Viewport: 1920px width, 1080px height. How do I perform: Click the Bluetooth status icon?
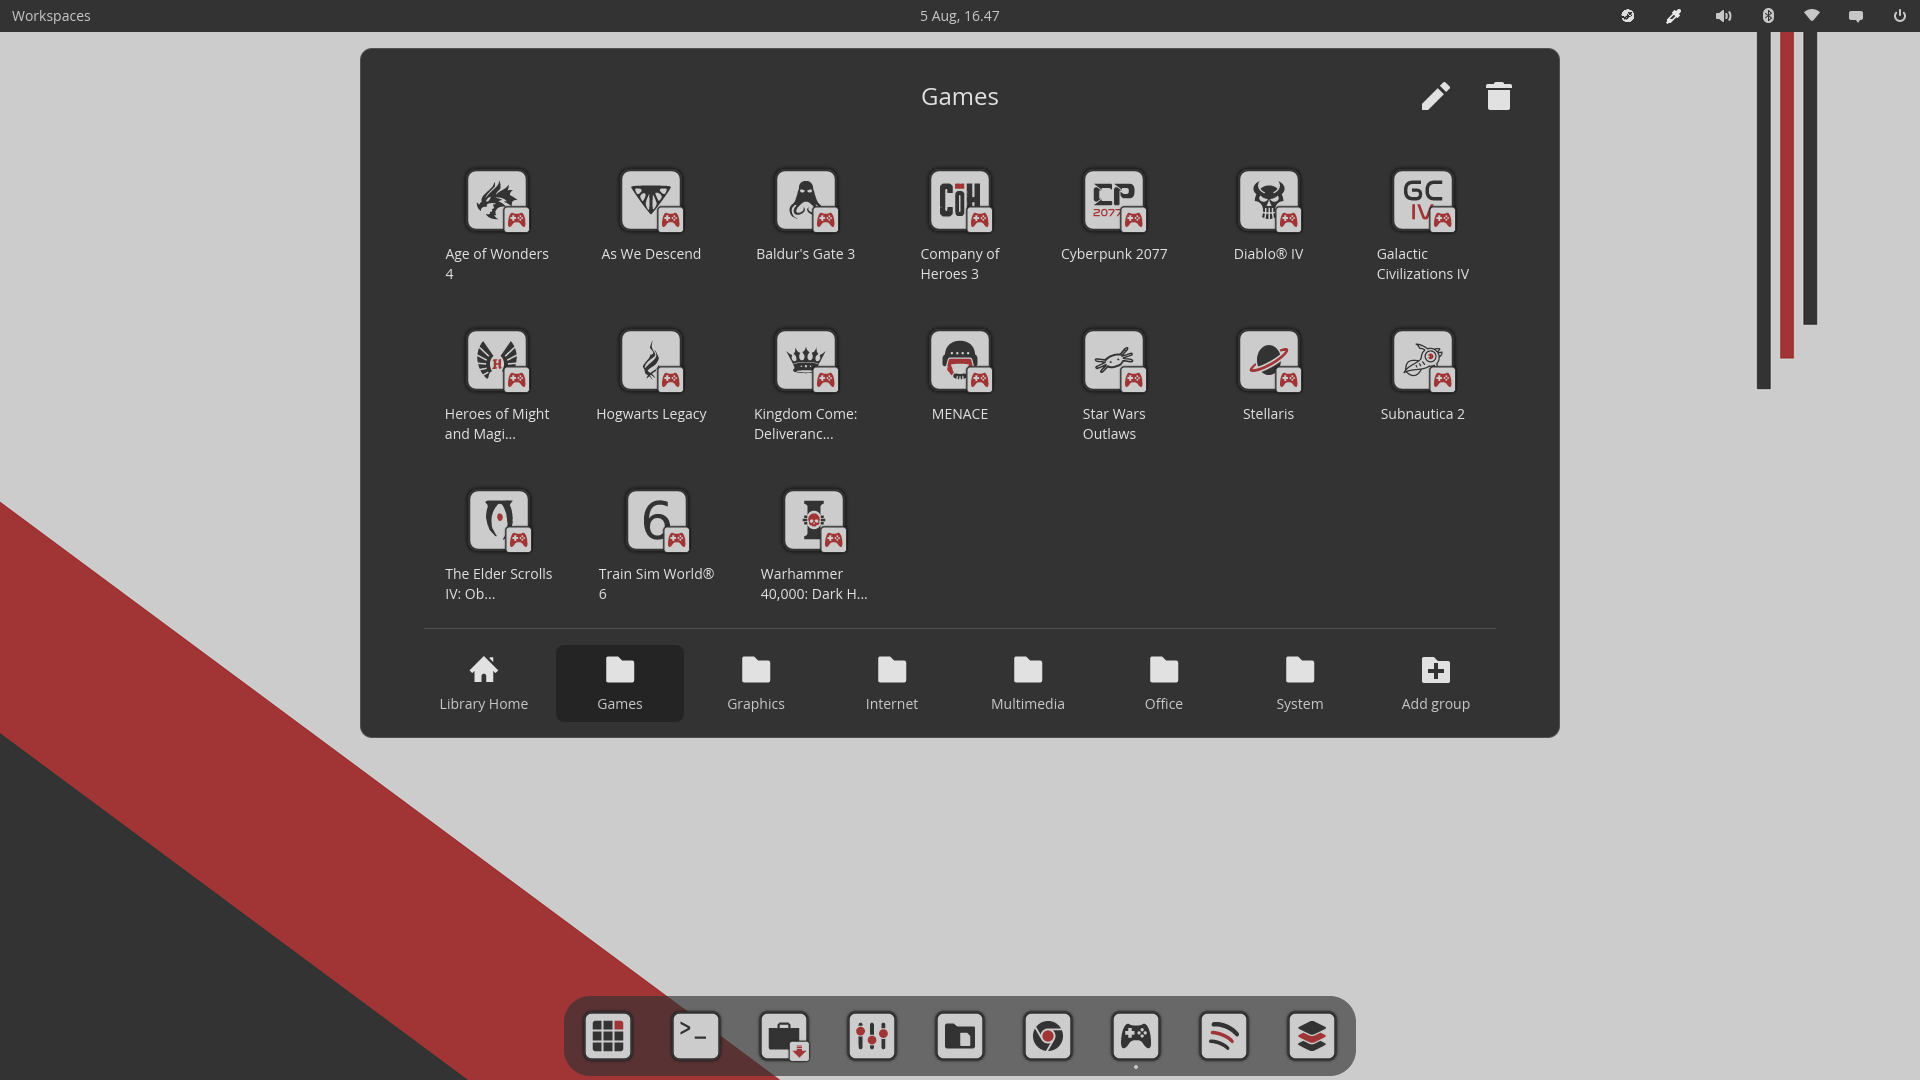pos(1768,16)
